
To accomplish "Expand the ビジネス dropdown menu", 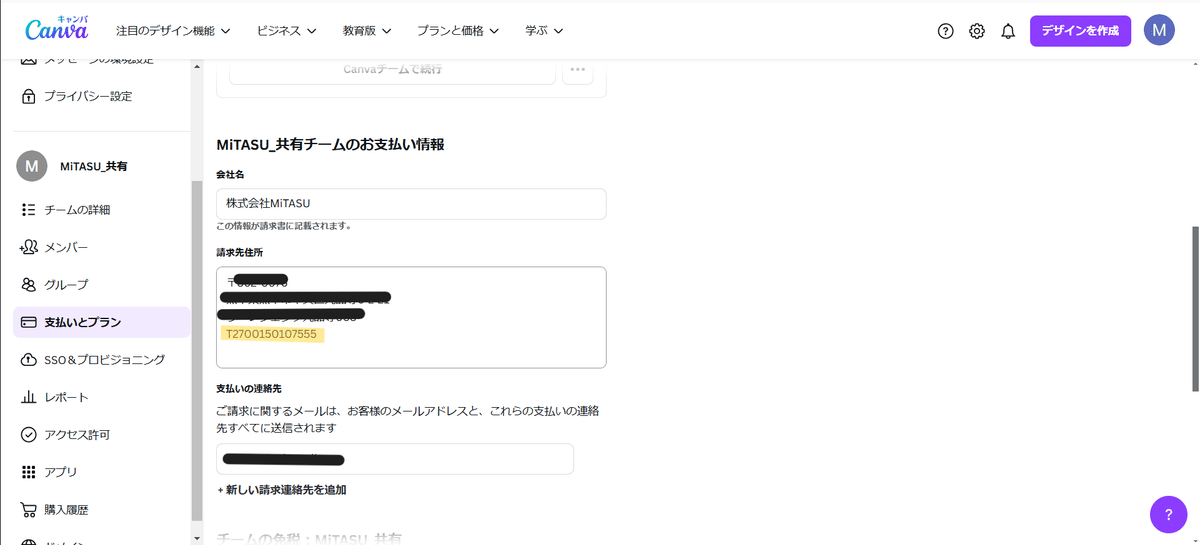I will [x=287, y=31].
